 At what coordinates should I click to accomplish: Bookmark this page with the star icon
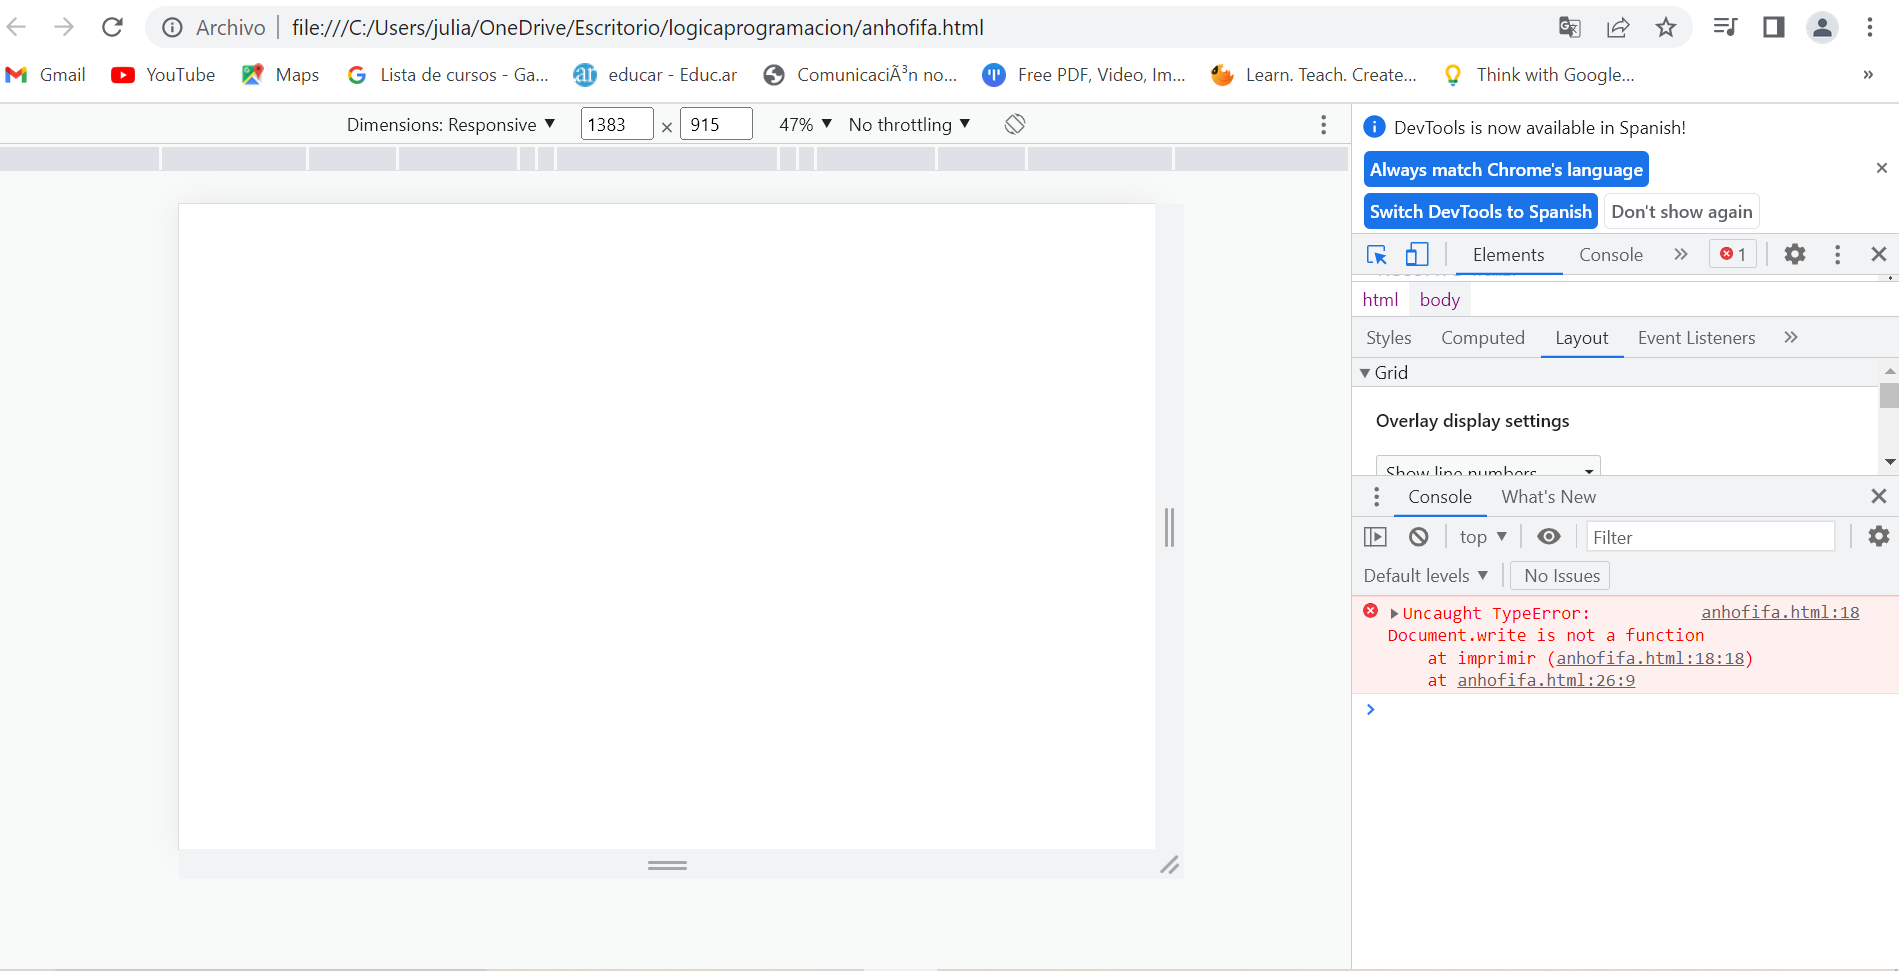[x=1666, y=27]
